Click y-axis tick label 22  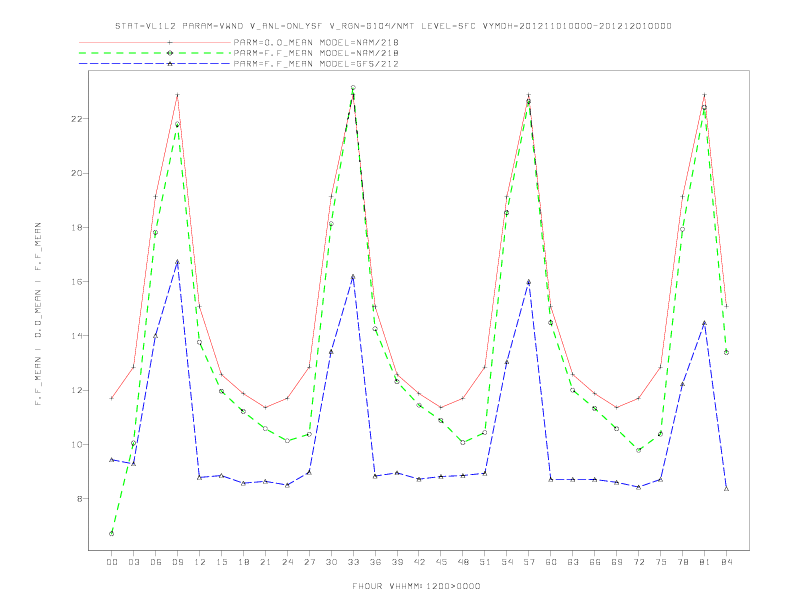77,119
